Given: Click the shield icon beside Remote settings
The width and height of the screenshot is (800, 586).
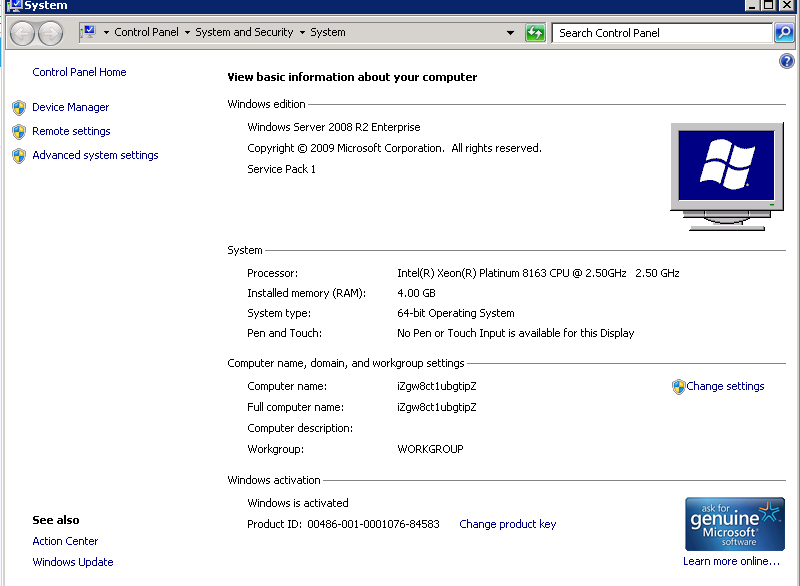Looking at the screenshot, I should [x=20, y=131].
